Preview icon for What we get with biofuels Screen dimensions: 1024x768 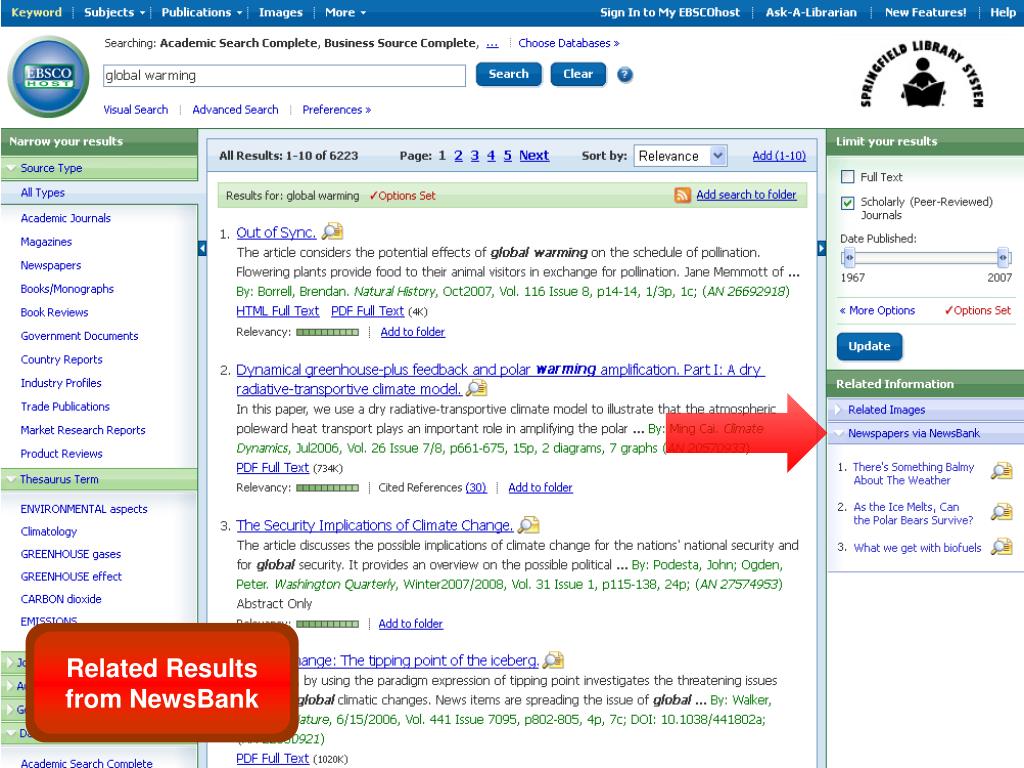1001,547
